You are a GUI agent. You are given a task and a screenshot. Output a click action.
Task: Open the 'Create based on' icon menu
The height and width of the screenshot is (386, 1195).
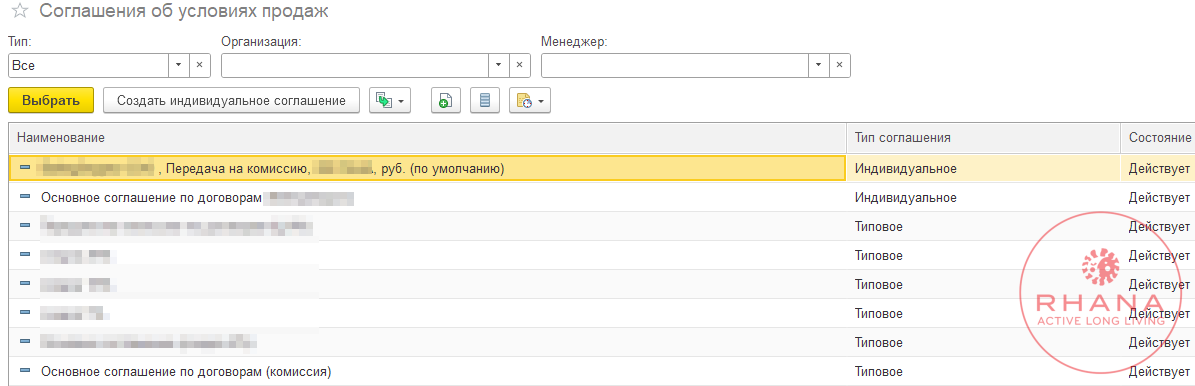389,101
